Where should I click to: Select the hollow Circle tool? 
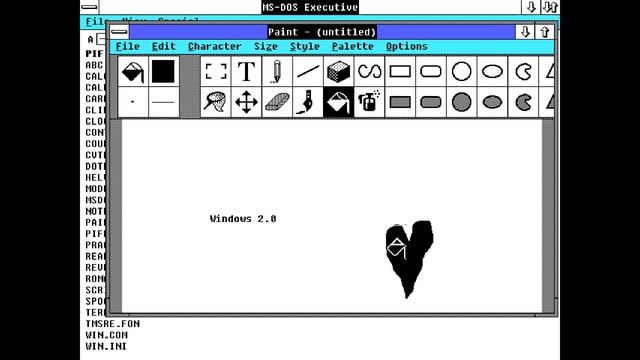[x=462, y=71]
